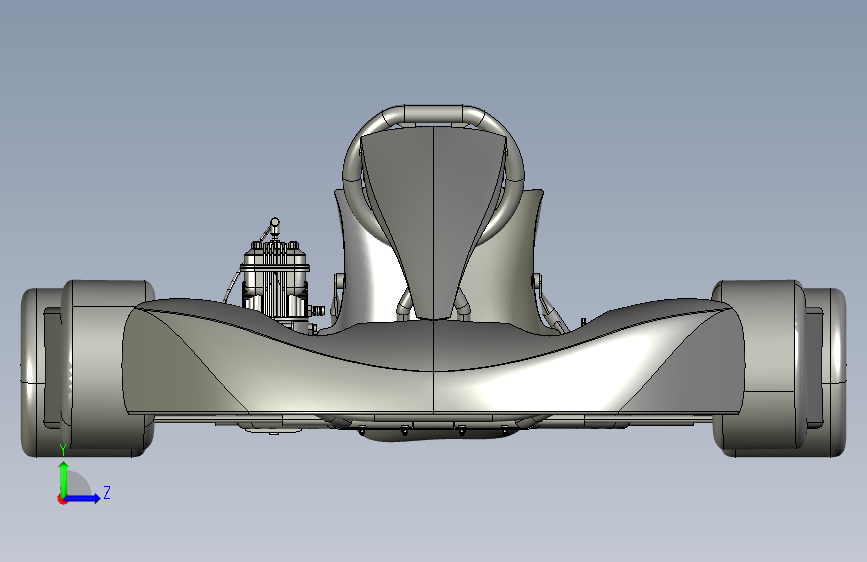The width and height of the screenshot is (867, 562).
Task: Click the blue Z axis arrow of the triad
Action: 83,498
